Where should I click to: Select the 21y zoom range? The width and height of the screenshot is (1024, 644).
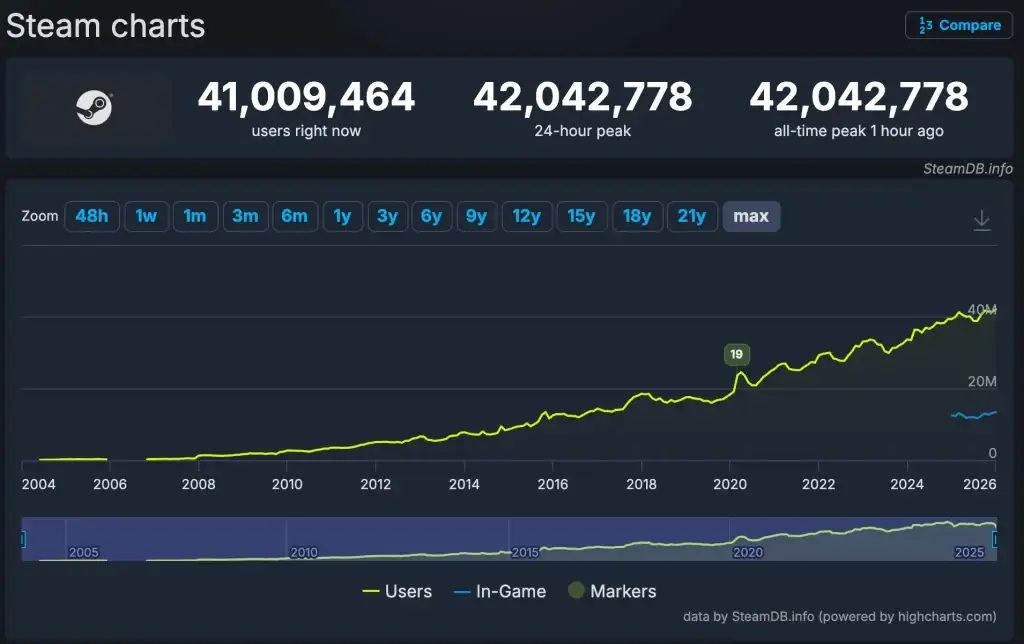tap(692, 216)
